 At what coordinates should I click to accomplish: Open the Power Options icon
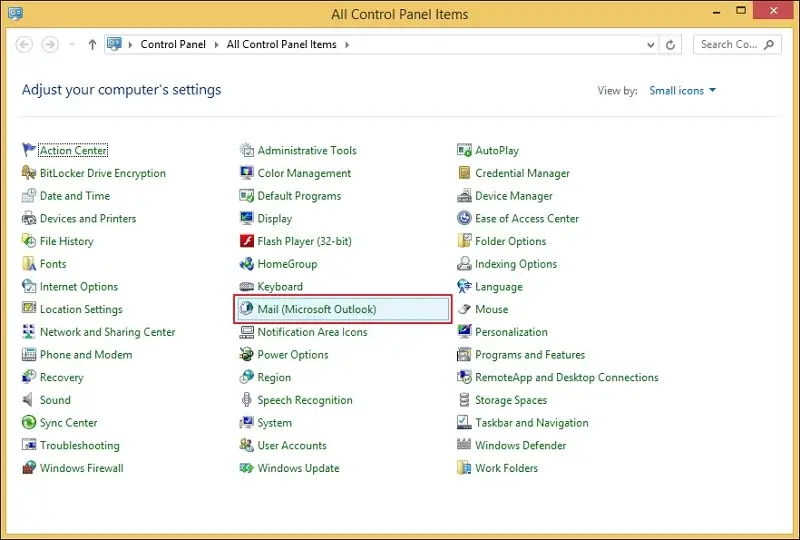click(246, 354)
